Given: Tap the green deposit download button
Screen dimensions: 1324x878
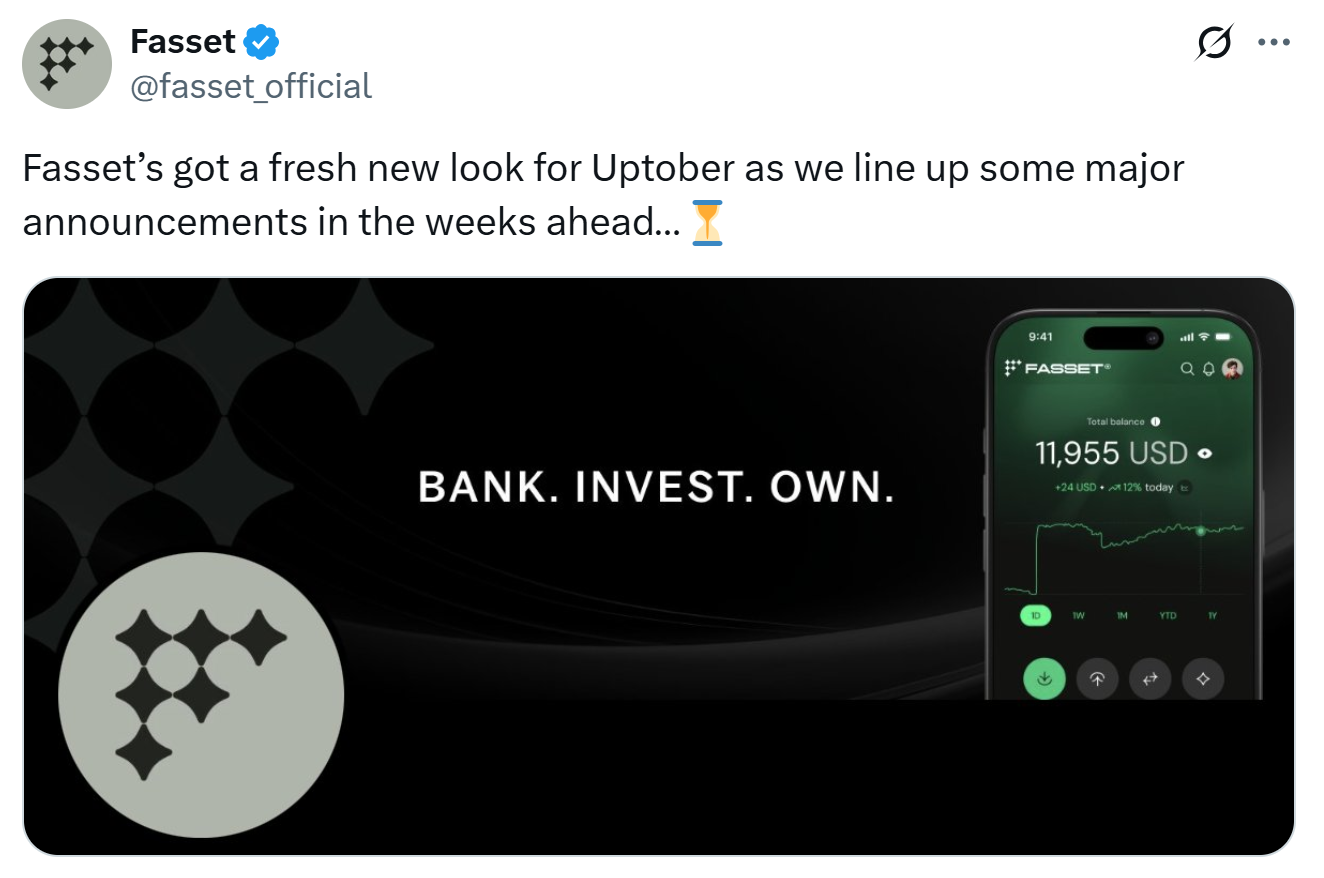Looking at the screenshot, I should click(1044, 679).
